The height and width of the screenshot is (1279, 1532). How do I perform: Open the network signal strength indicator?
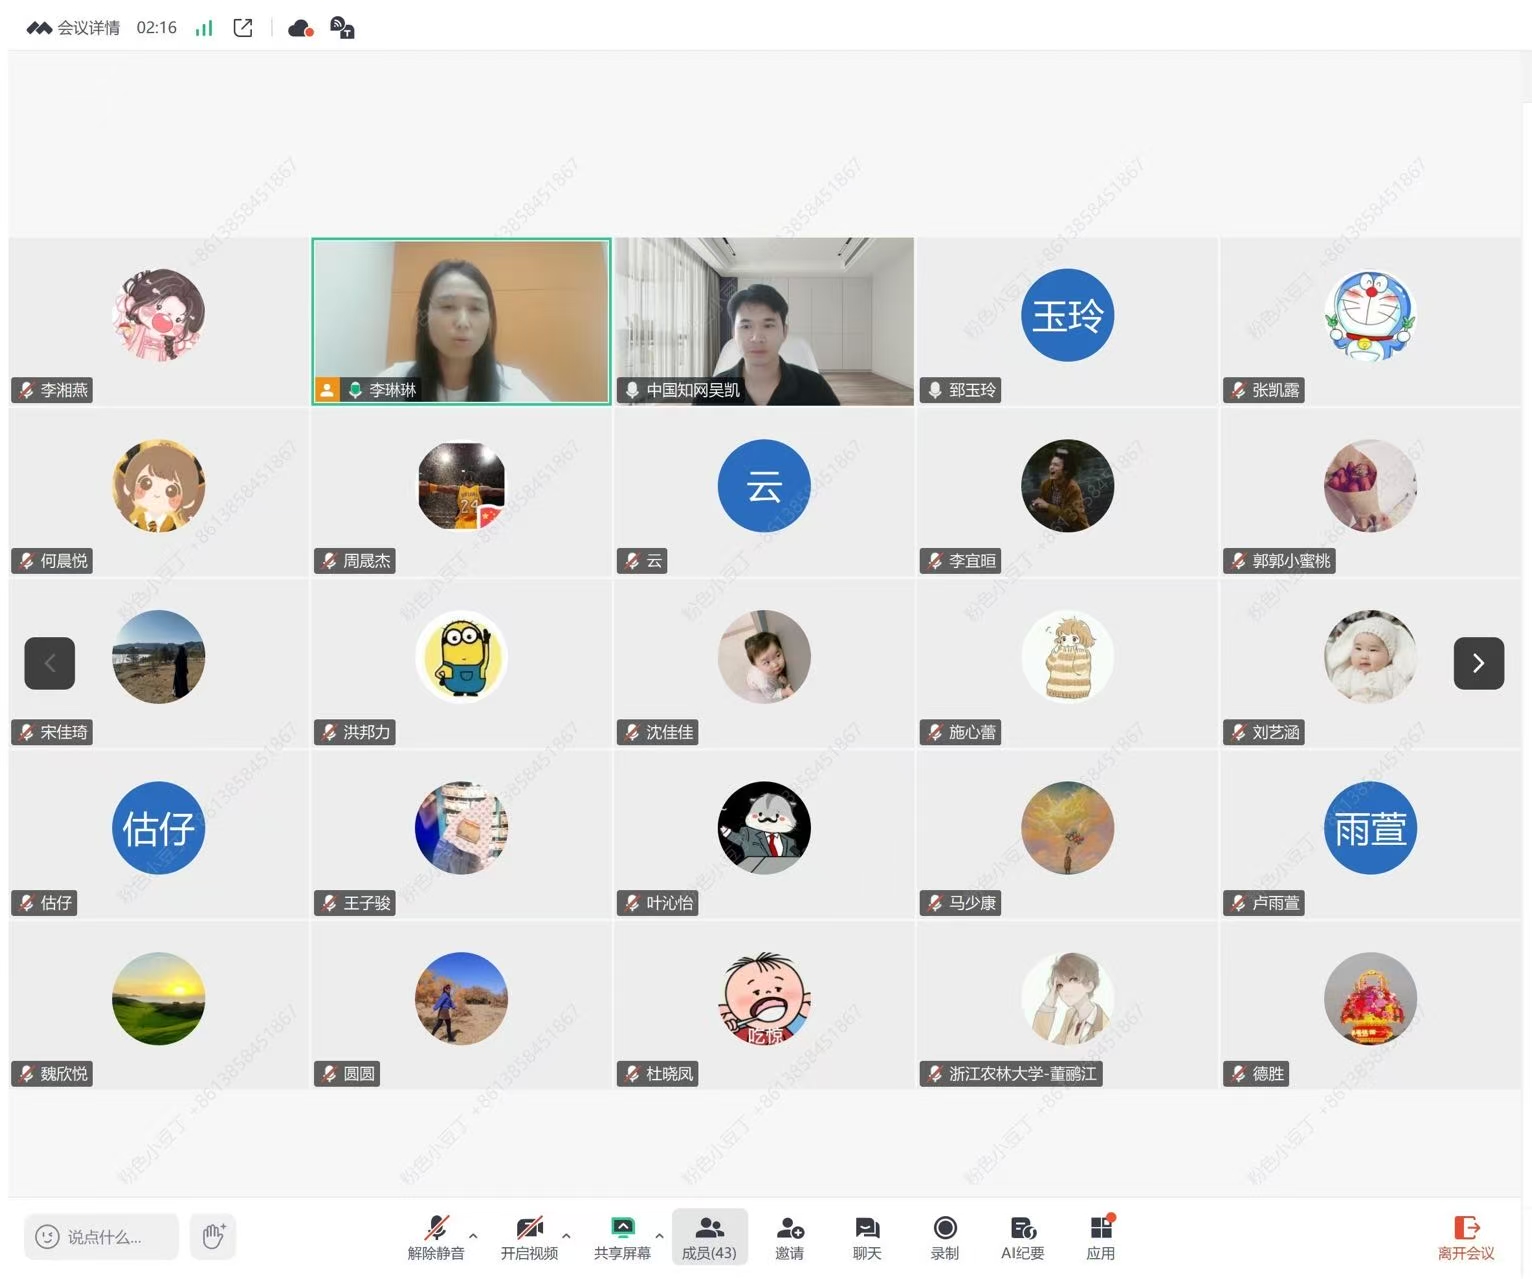click(204, 28)
